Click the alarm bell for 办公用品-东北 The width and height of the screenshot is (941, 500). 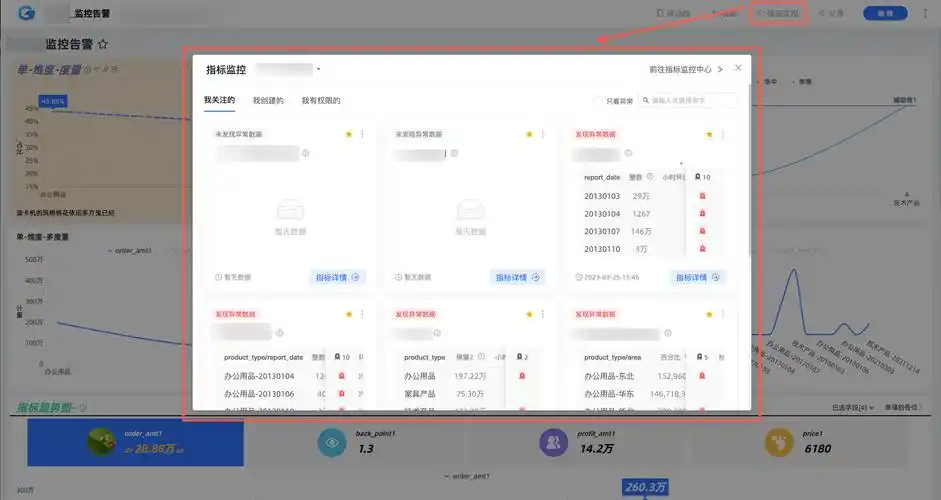coord(702,376)
